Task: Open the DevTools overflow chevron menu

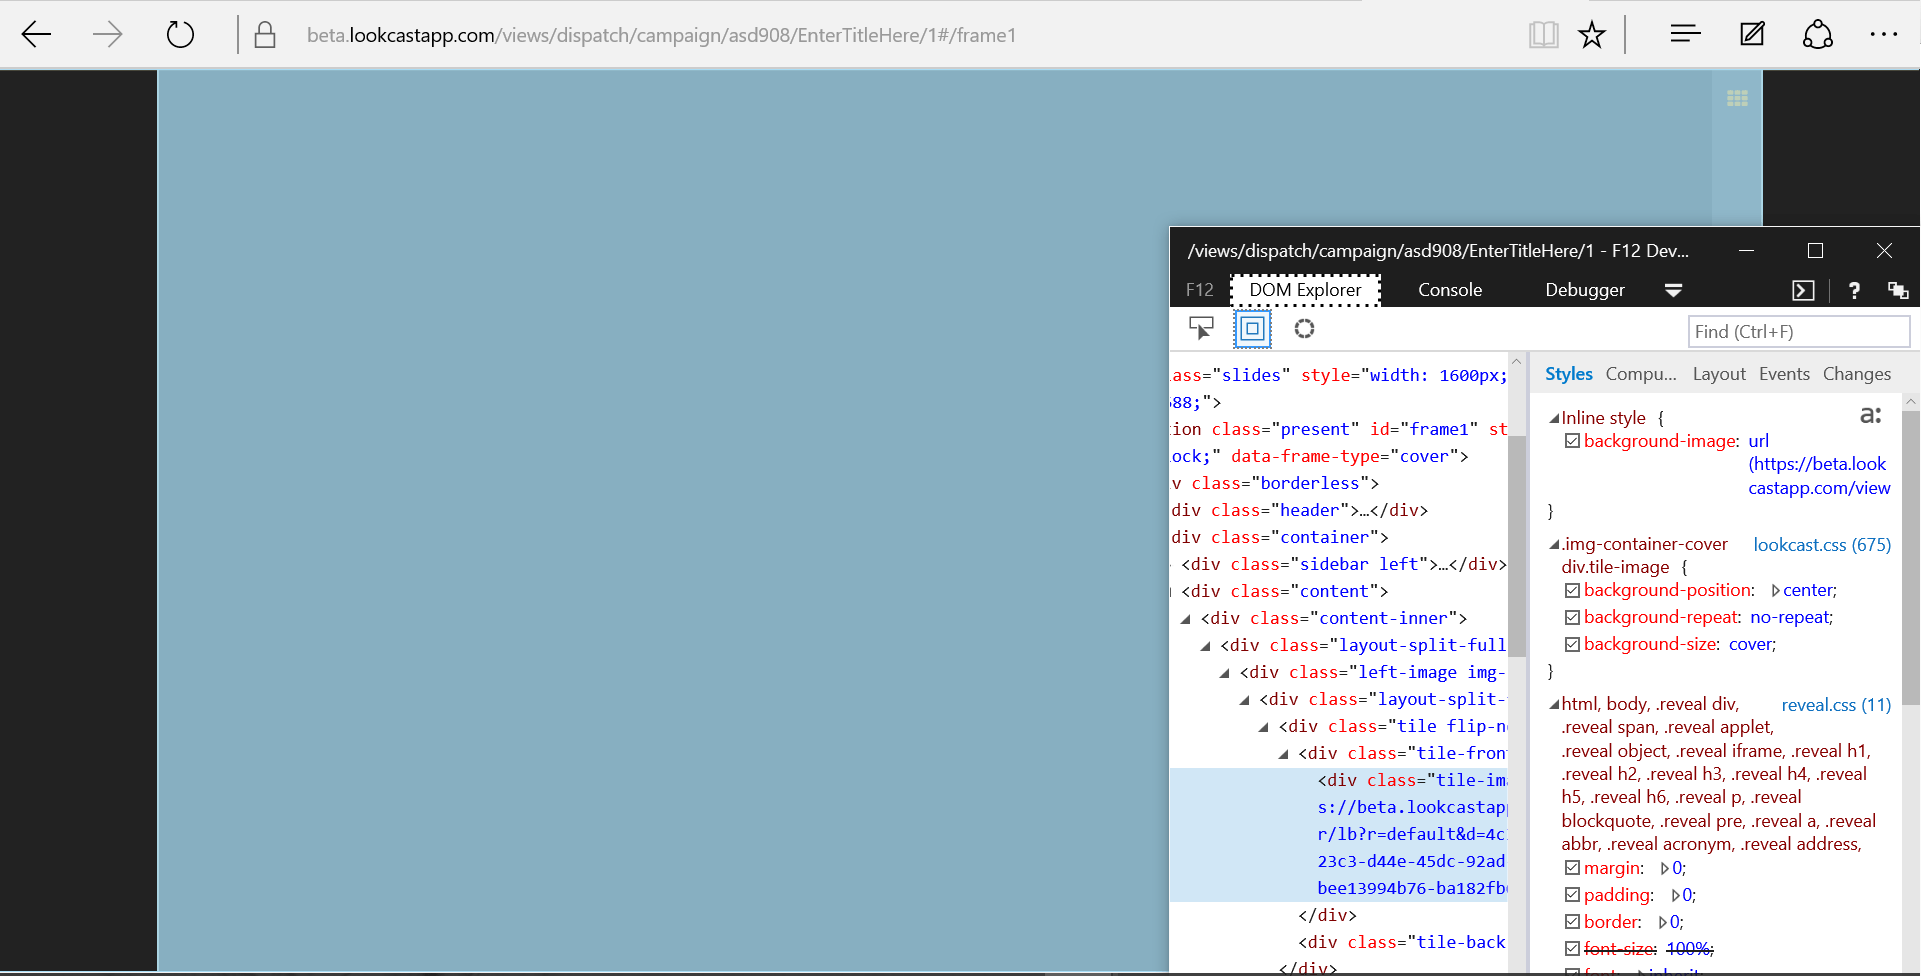Action: (1674, 290)
